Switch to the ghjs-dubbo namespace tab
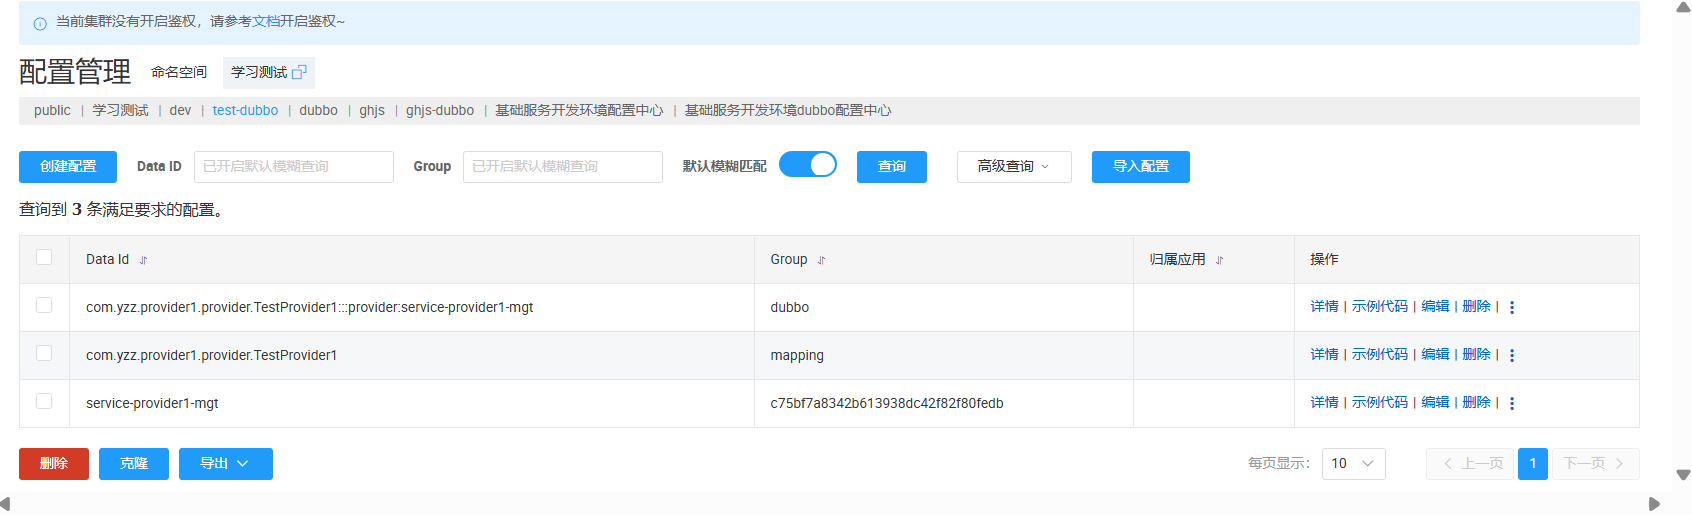The height and width of the screenshot is (517, 1692). tap(440, 111)
